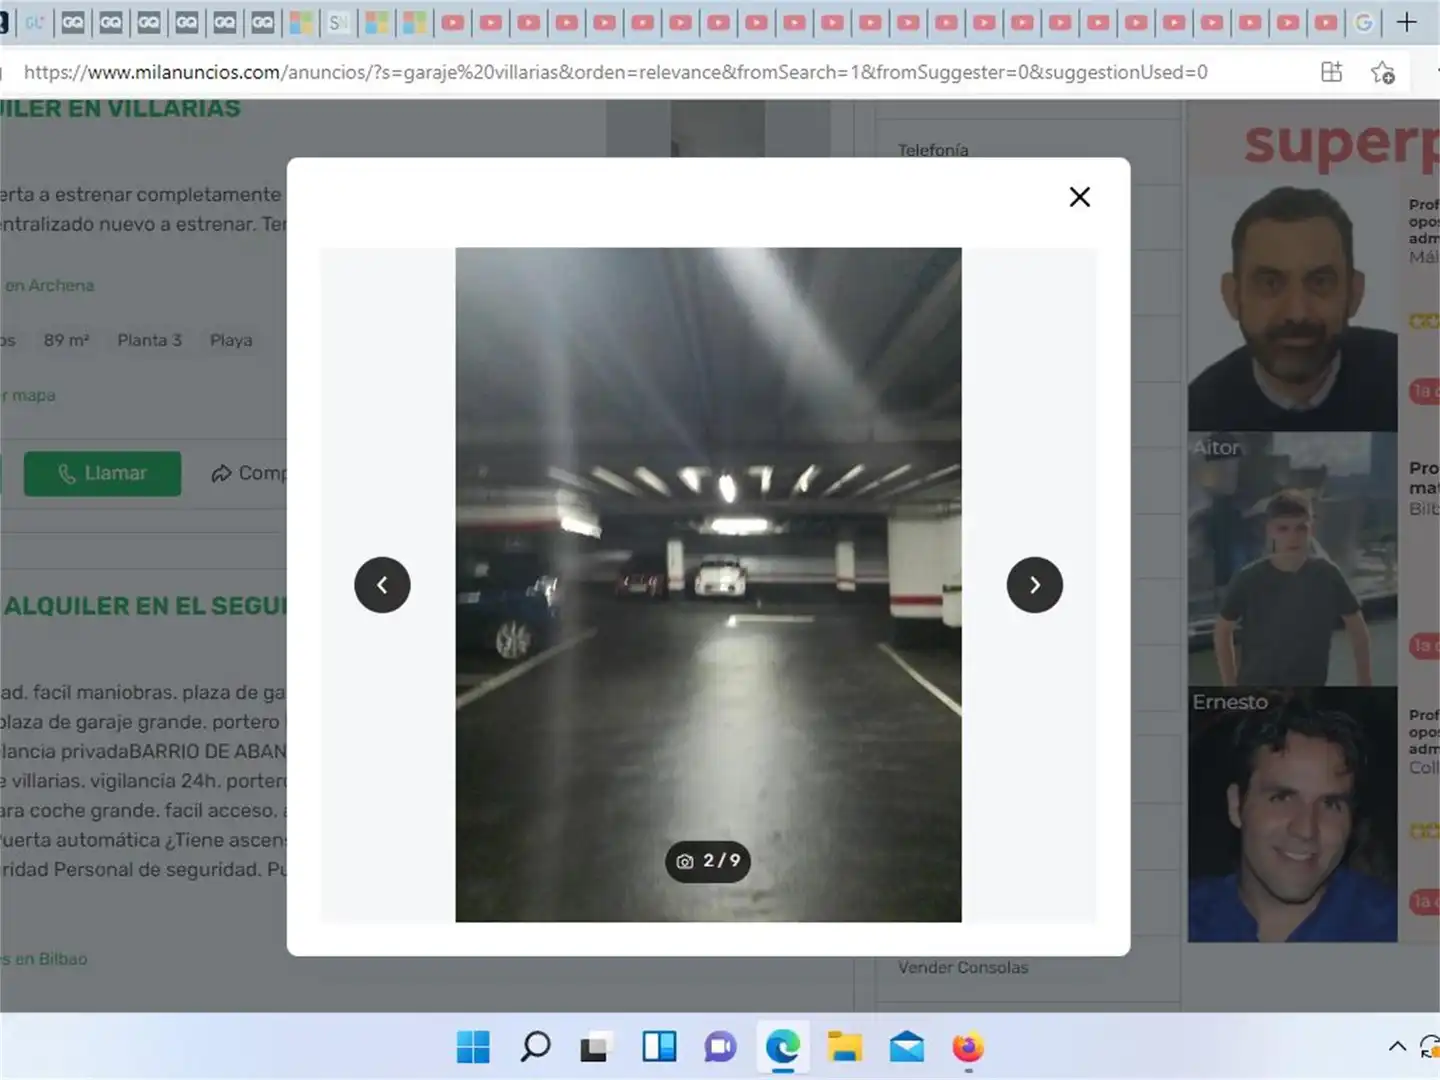This screenshot has height=1080, width=1440.
Task: Click the 'Playa' listing tag
Action: (231, 340)
